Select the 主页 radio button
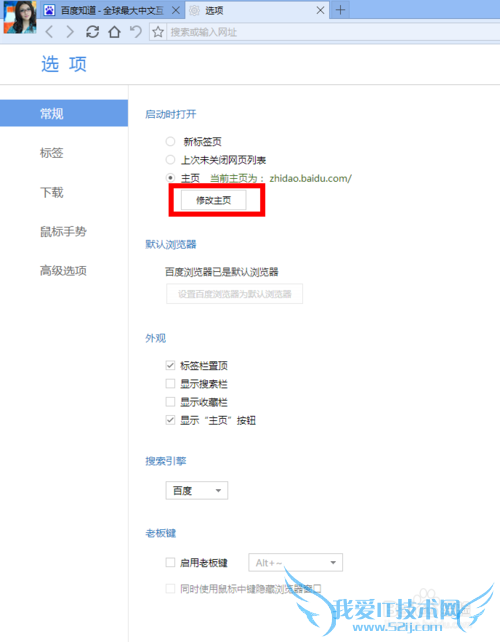 pos(170,178)
